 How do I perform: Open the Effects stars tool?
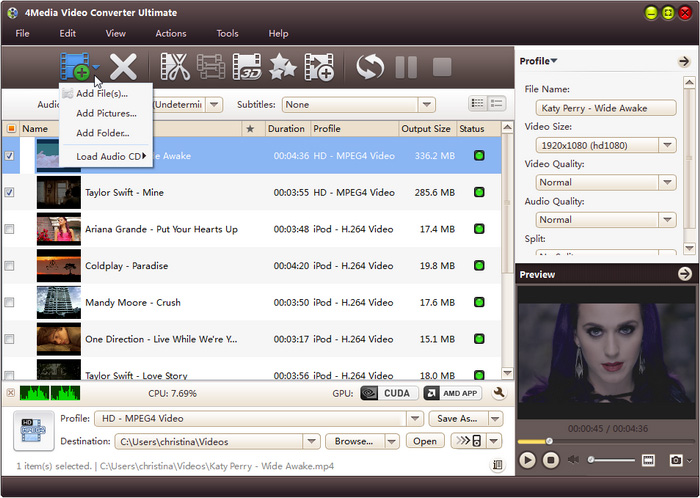(x=283, y=67)
